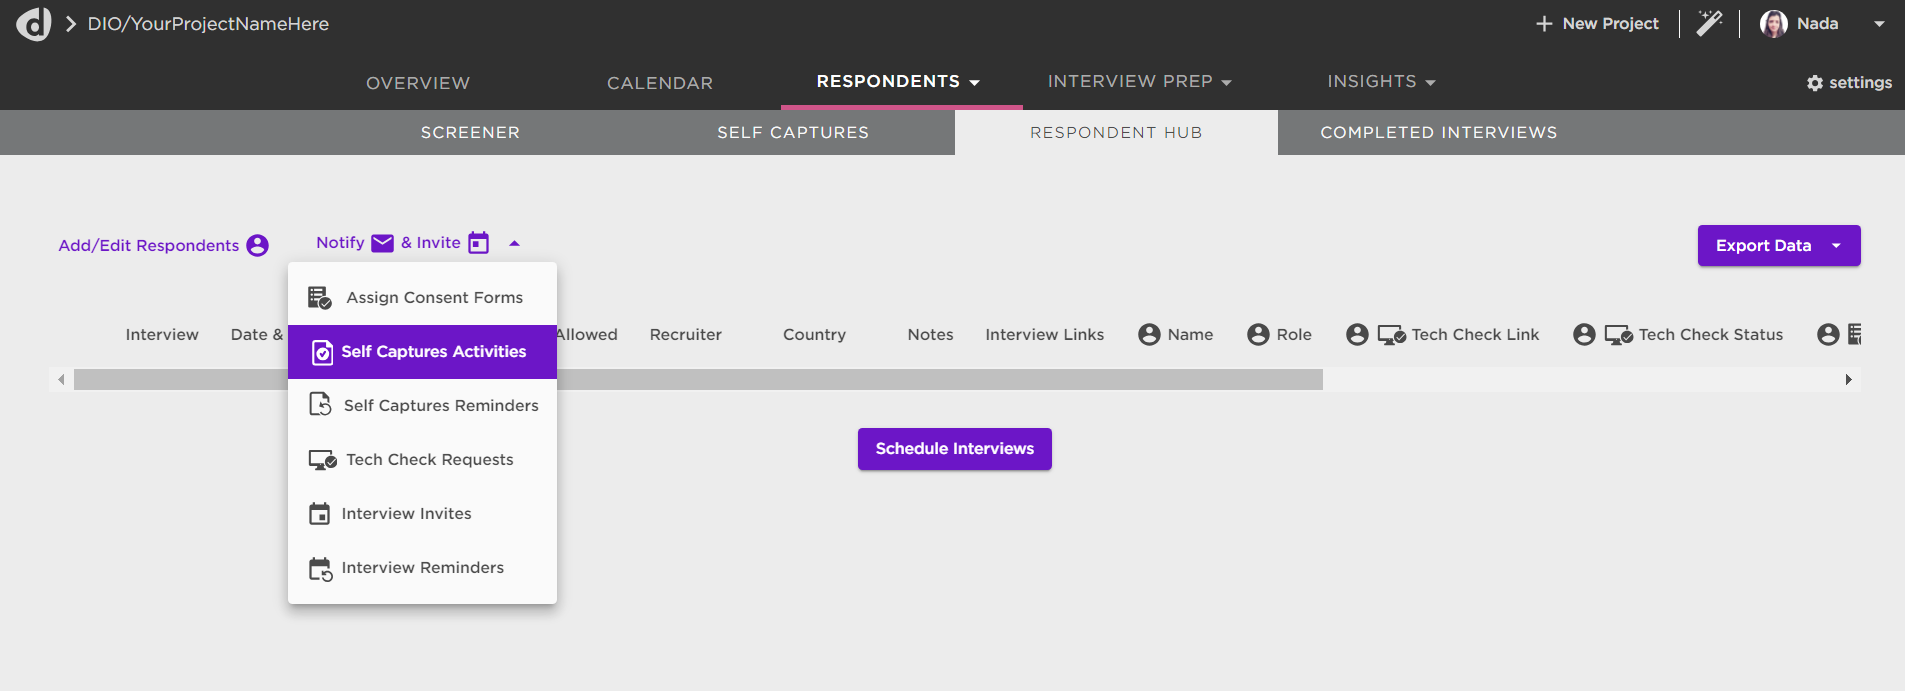Click the Notify envelope icon

click(382, 243)
